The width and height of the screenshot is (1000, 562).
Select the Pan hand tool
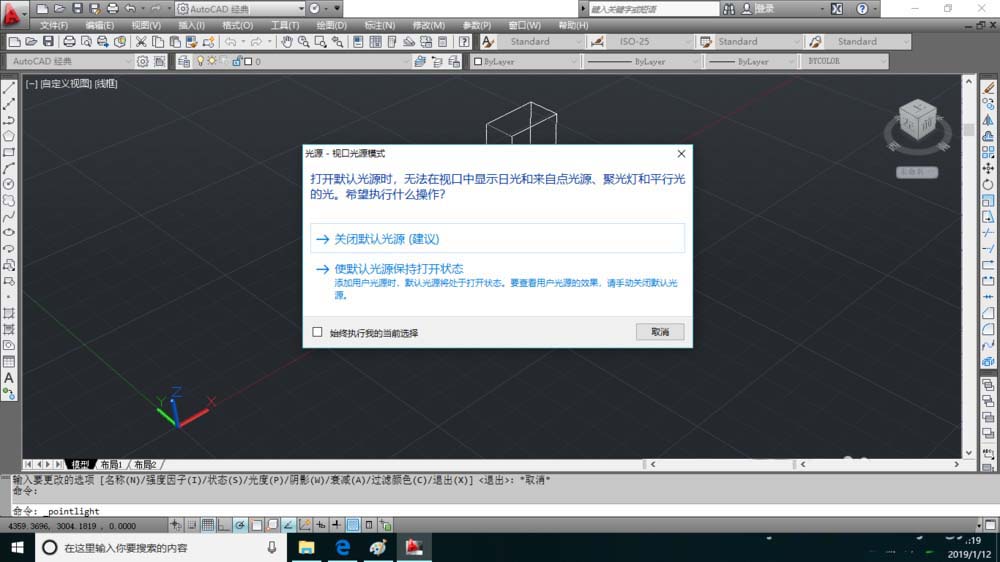pyautogui.click(x=287, y=41)
